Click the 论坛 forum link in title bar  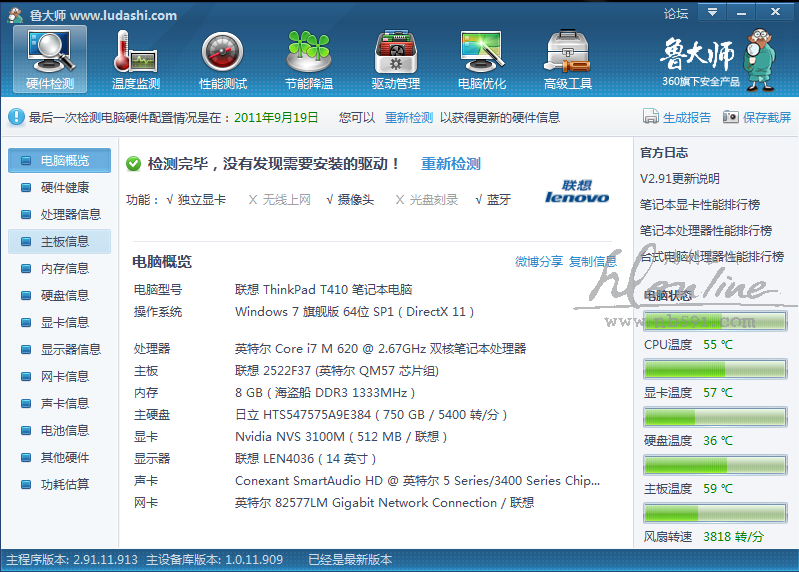[676, 13]
